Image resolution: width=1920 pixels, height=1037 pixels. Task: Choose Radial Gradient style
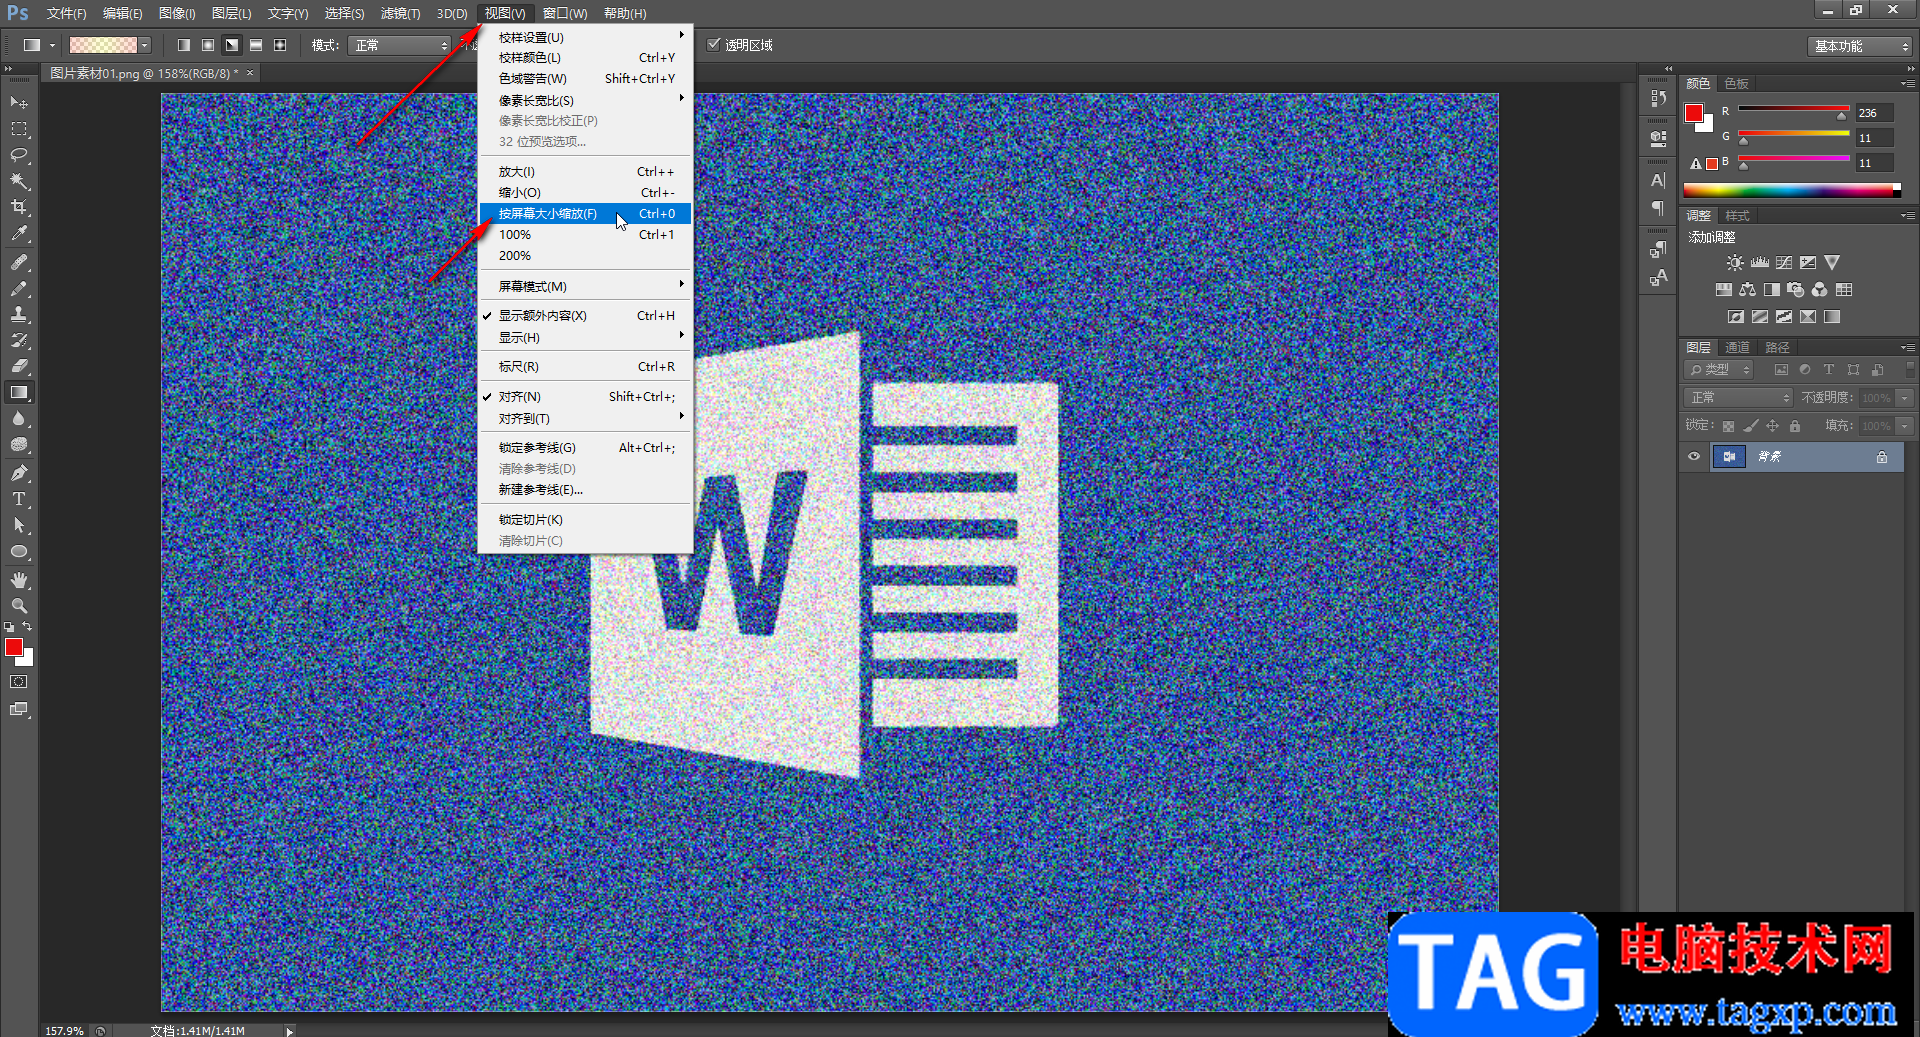207,45
